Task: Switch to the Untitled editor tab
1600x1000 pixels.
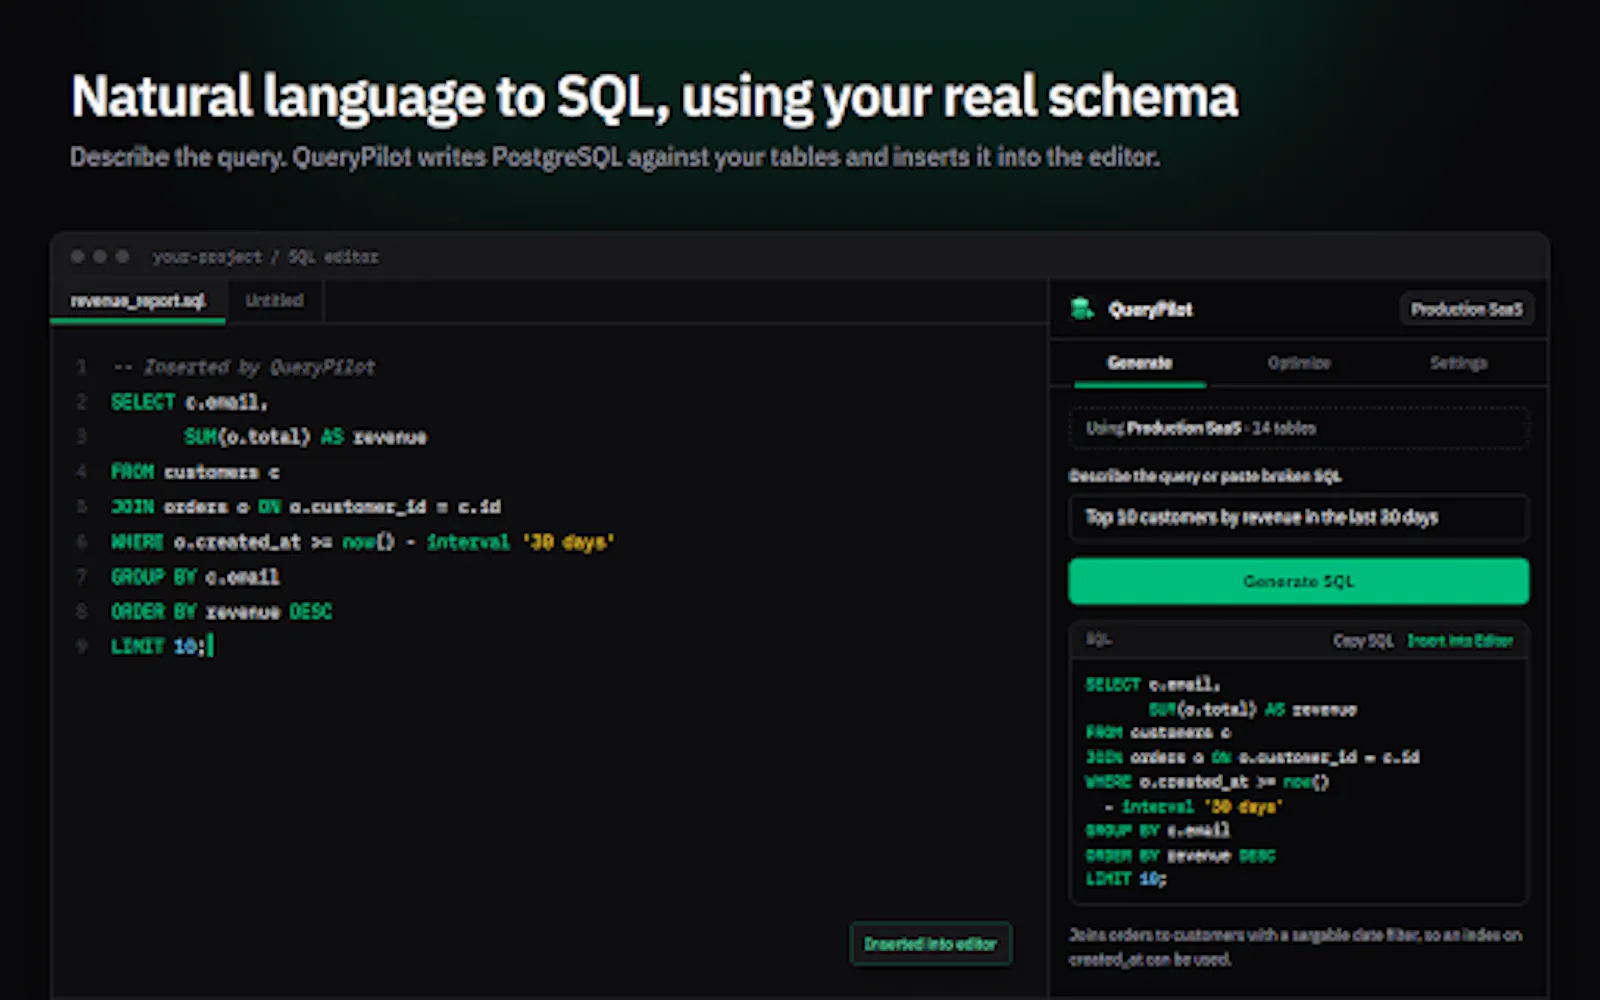Action: [274, 301]
